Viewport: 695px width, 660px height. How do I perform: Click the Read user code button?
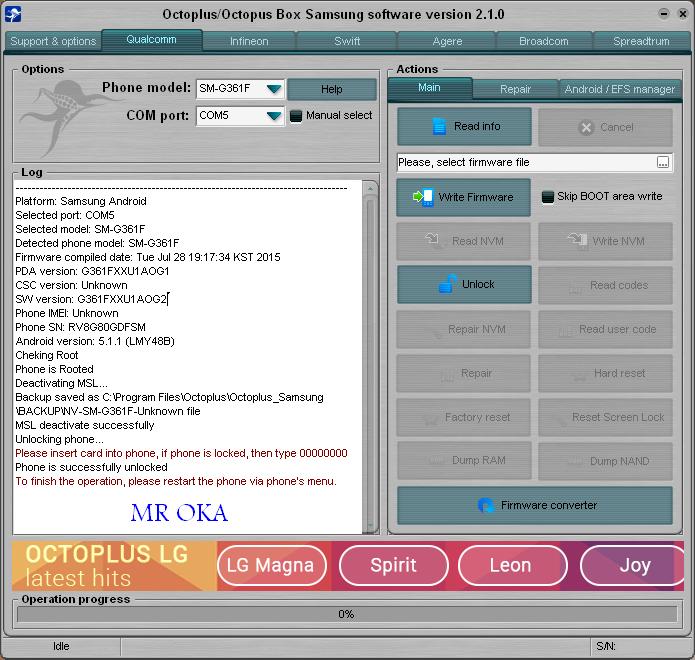coord(605,329)
